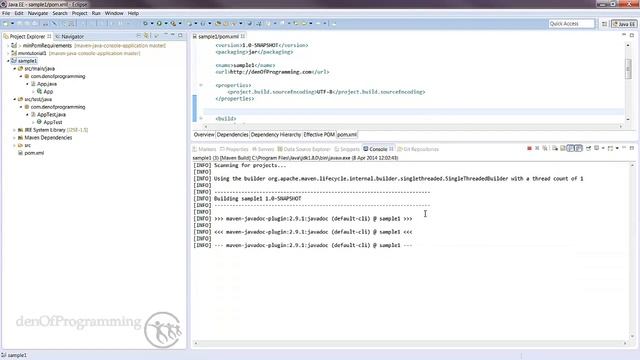Open the Window menu
The image size is (640, 360).
pyautogui.click(x=114, y=13)
